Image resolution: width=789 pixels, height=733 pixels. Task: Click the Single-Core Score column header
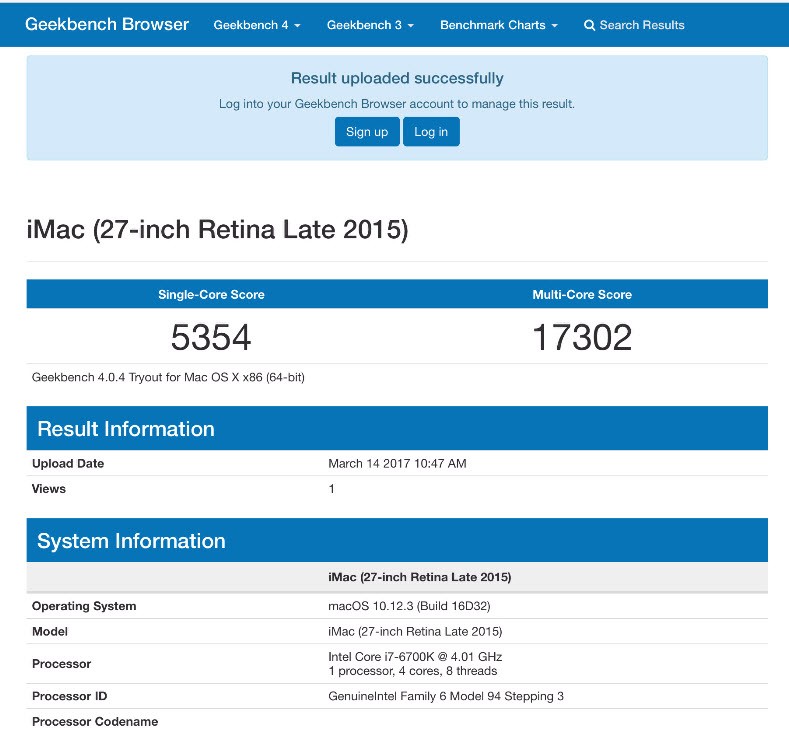tap(211, 295)
